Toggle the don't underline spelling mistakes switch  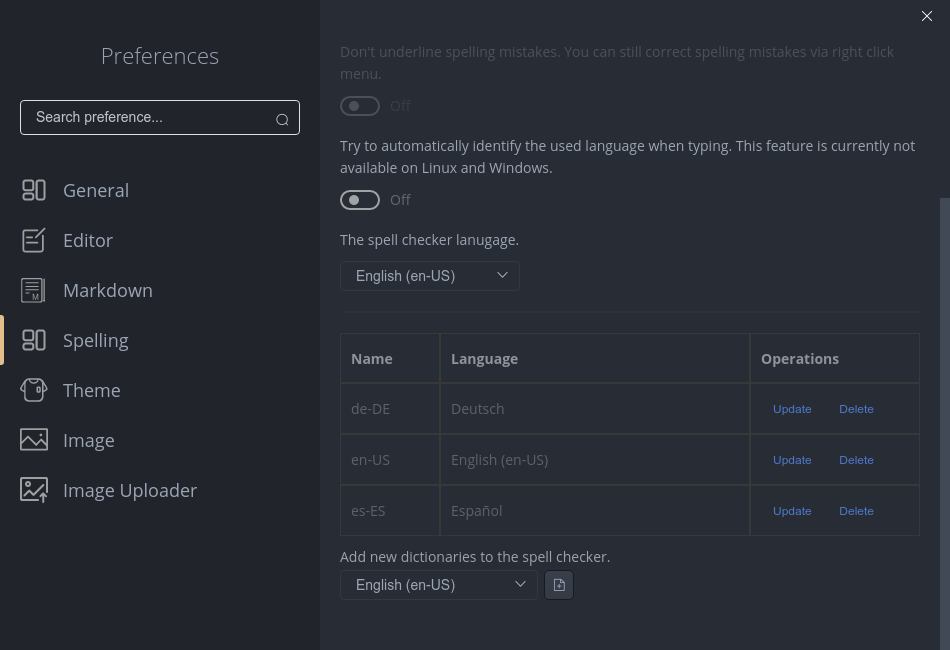click(x=360, y=106)
